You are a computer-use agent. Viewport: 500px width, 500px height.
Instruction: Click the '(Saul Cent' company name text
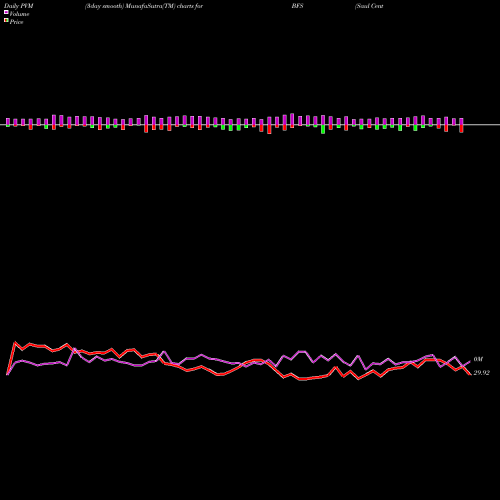[x=369, y=6]
